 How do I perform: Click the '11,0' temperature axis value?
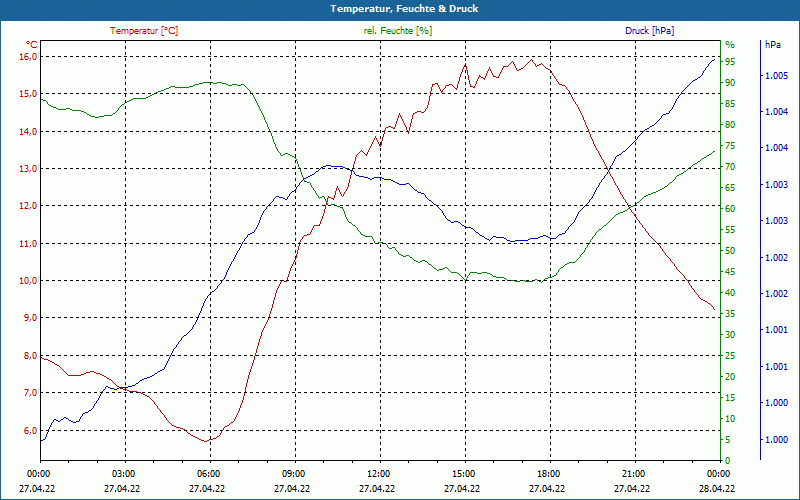coord(29,243)
